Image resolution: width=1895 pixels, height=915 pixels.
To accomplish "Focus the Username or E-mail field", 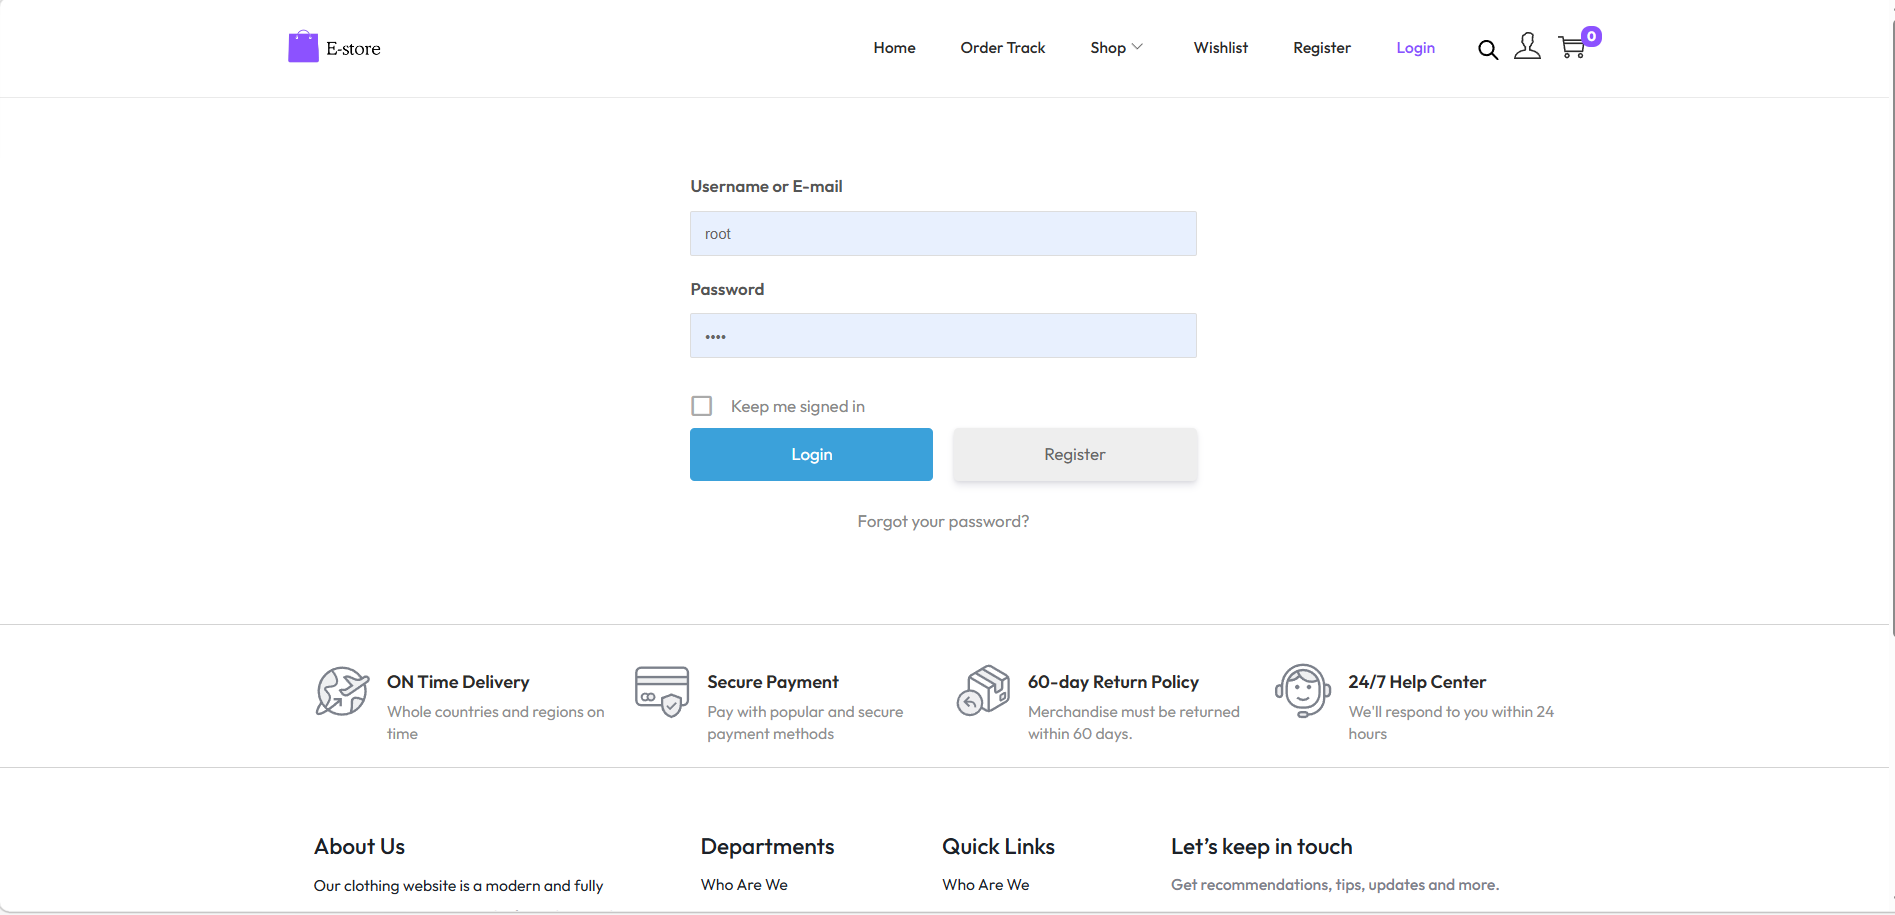I will (x=943, y=234).
